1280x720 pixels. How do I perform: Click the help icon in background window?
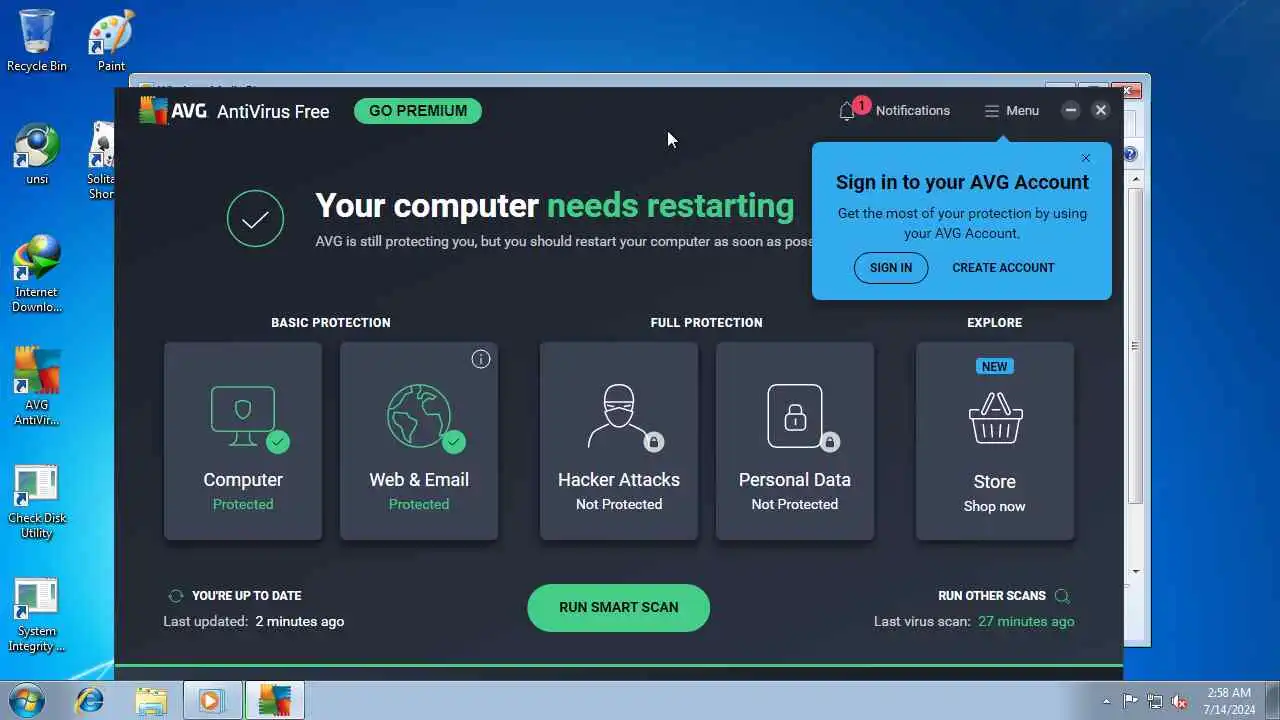pos(1131,154)
